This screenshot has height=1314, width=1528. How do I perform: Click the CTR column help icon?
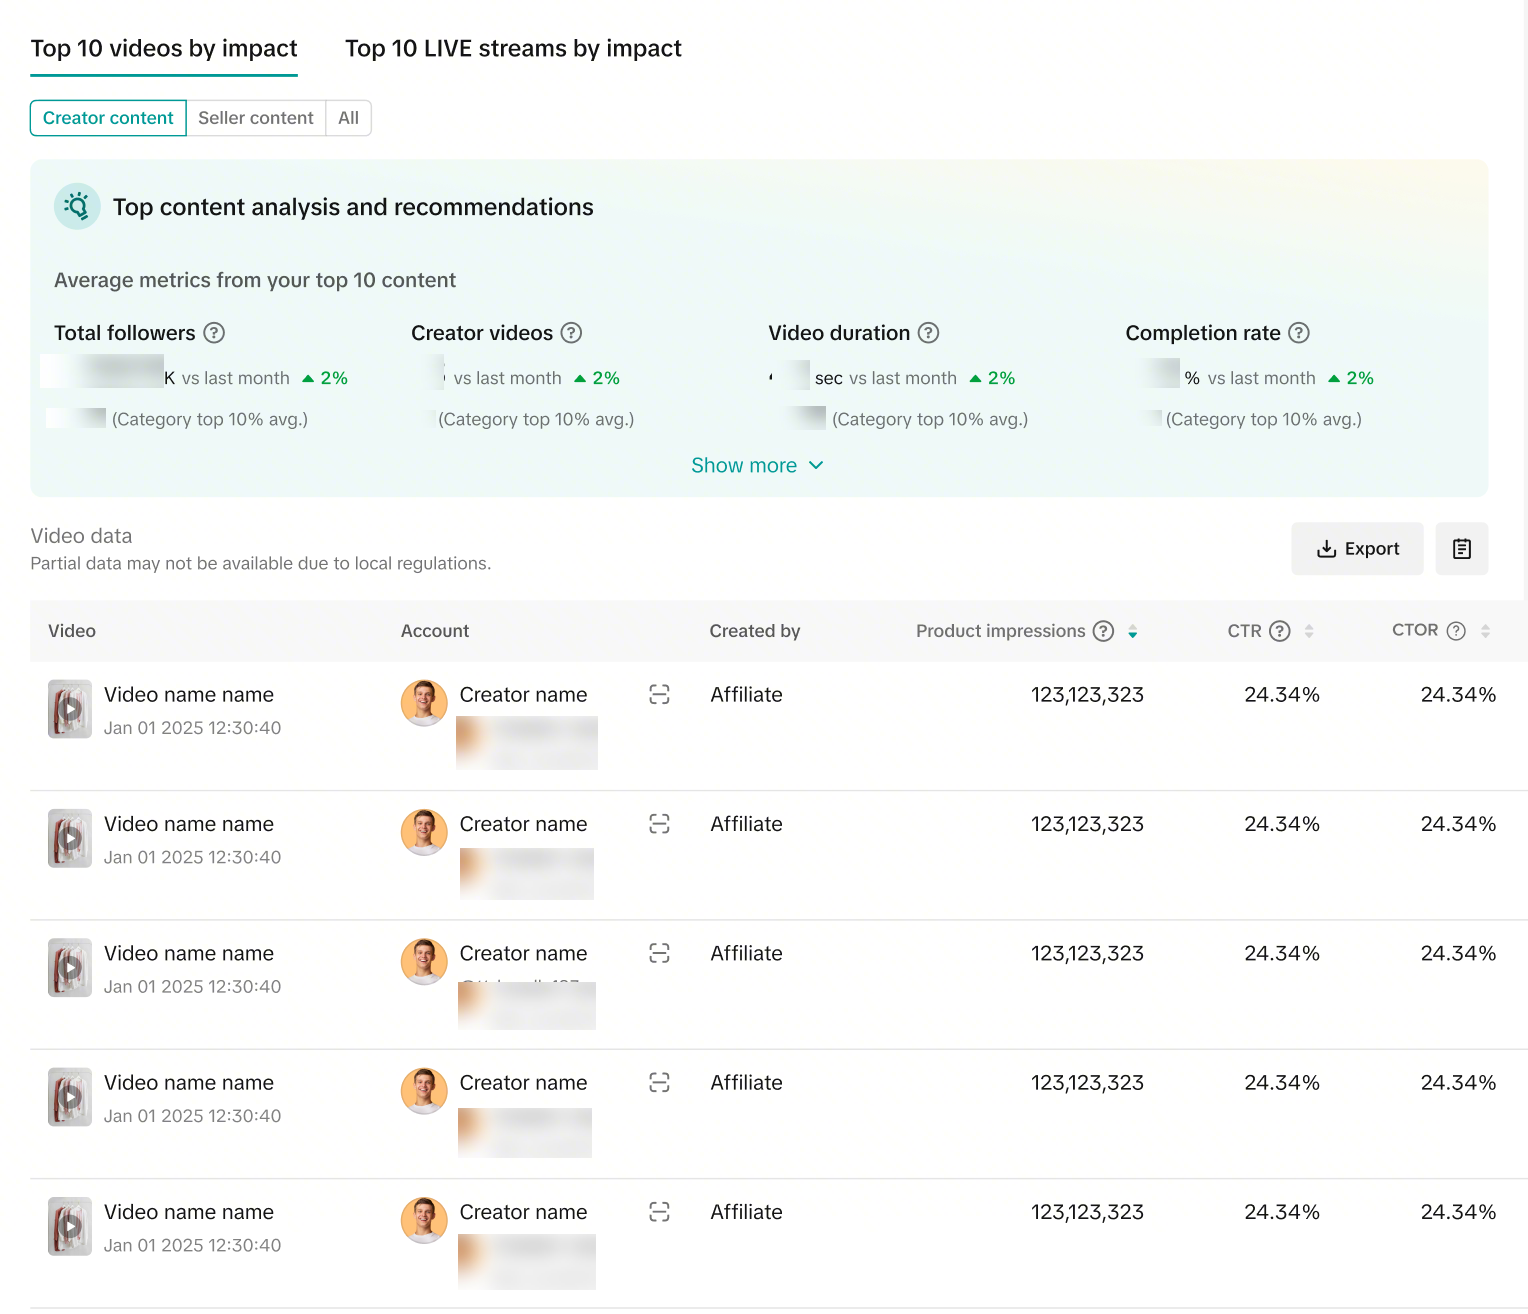[x=1279, y=631]
